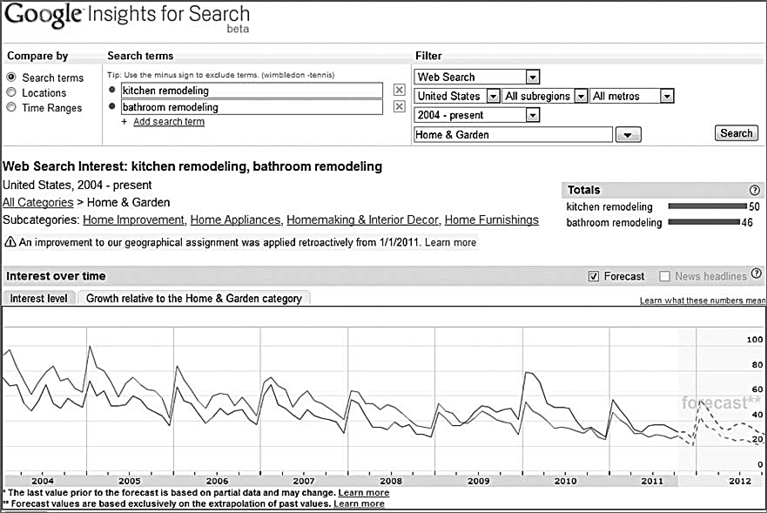Select the Locations radio button
The image size is (767, 513).
(11, 92)
